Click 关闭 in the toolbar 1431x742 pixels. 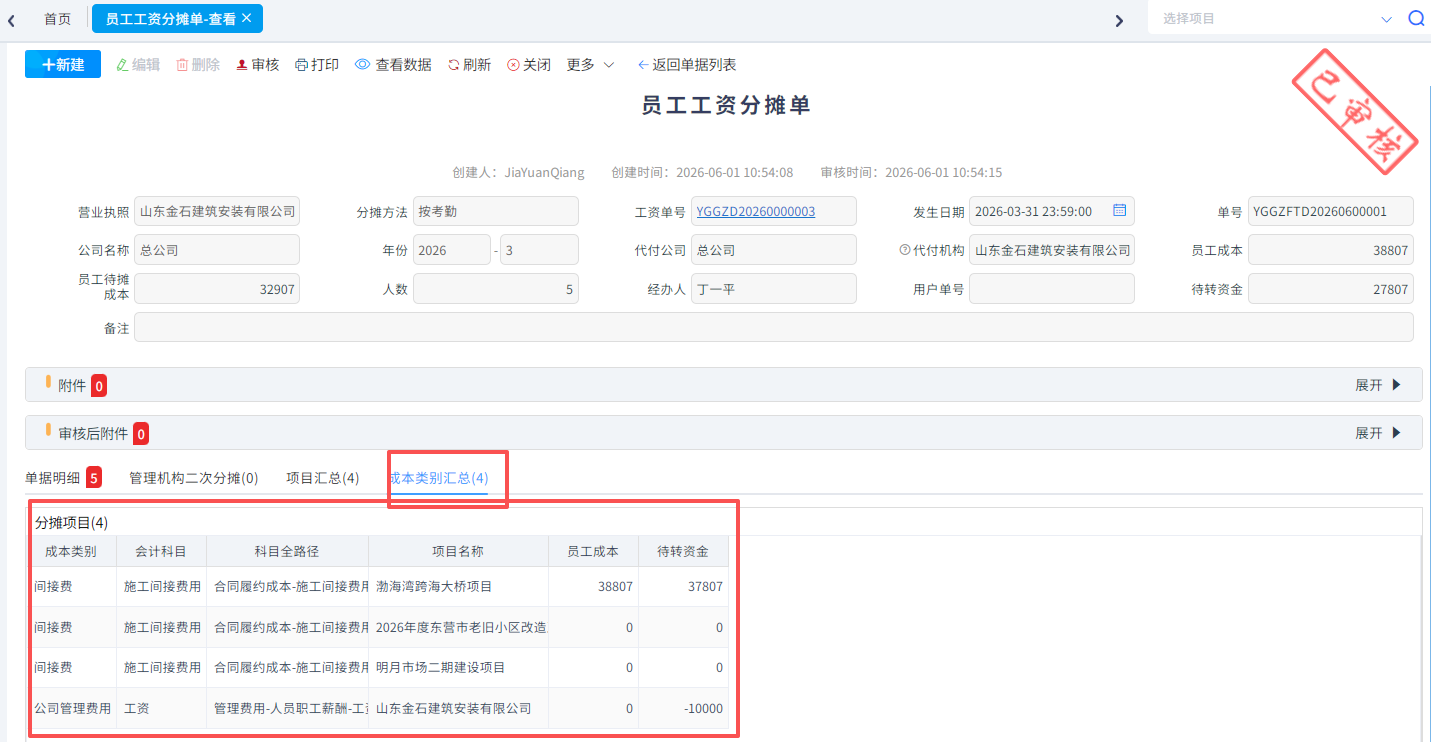pyautogui.click(x=529, y=64)
